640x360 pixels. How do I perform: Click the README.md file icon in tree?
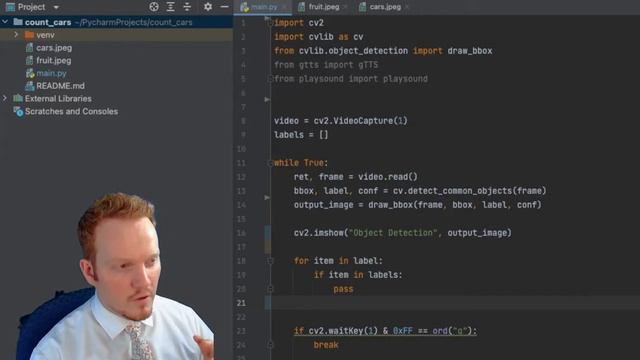click(29, 86)
